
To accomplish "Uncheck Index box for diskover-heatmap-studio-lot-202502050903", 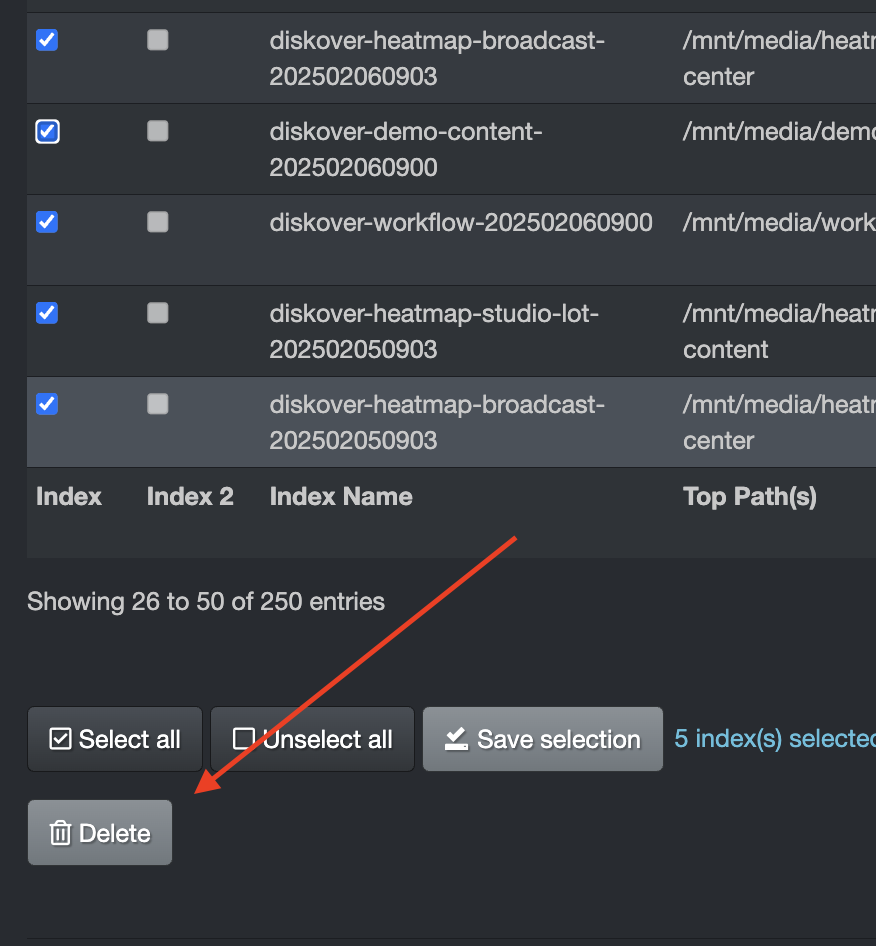I will (47, 313).
